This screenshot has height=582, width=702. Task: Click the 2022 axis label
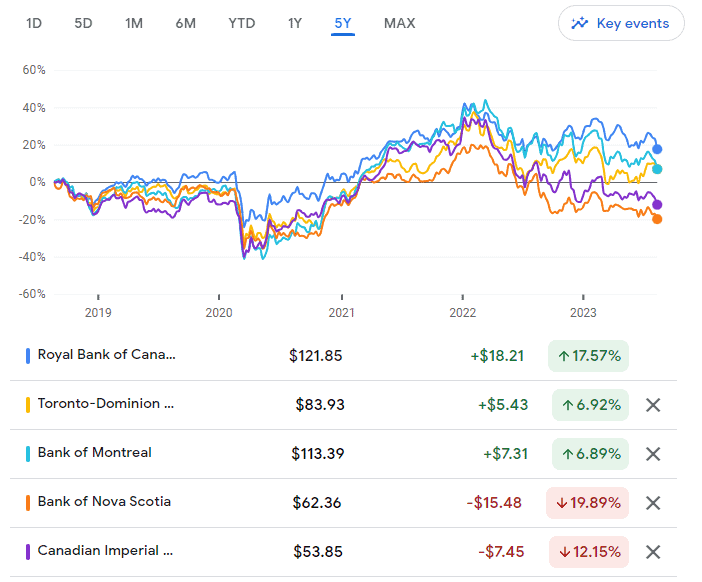click(462, 312)
